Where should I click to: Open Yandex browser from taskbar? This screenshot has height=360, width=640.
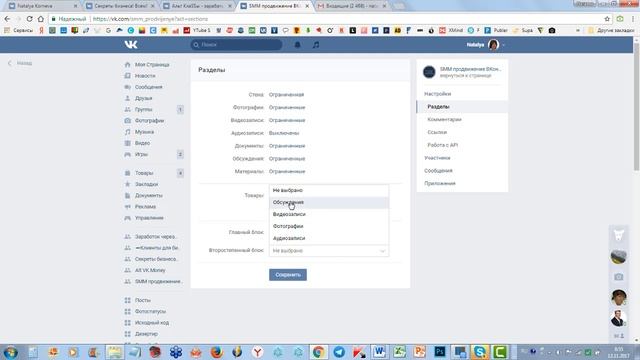pyautogui.click(x=258, y=352)
